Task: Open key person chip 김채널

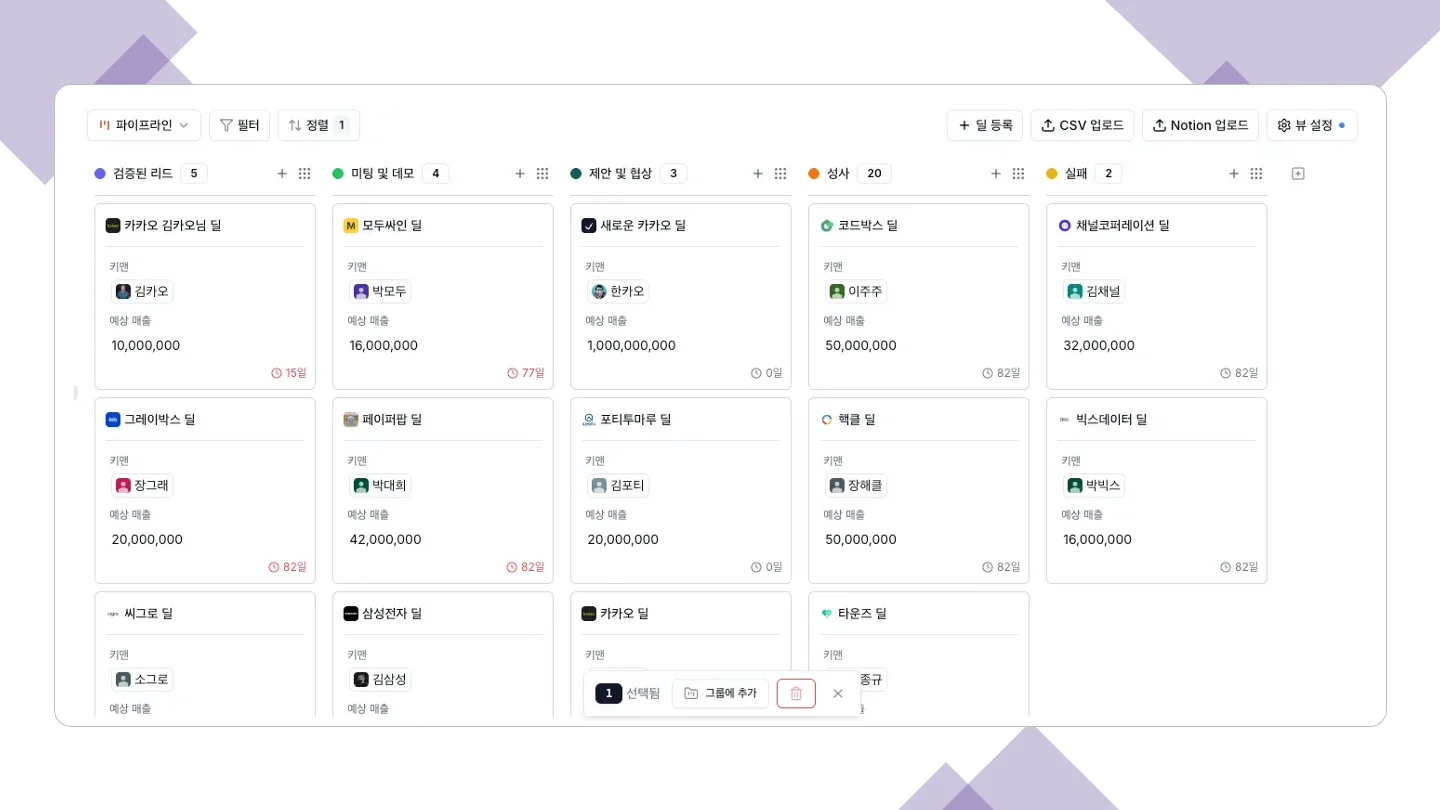Action: click(x=1094, y=292)
